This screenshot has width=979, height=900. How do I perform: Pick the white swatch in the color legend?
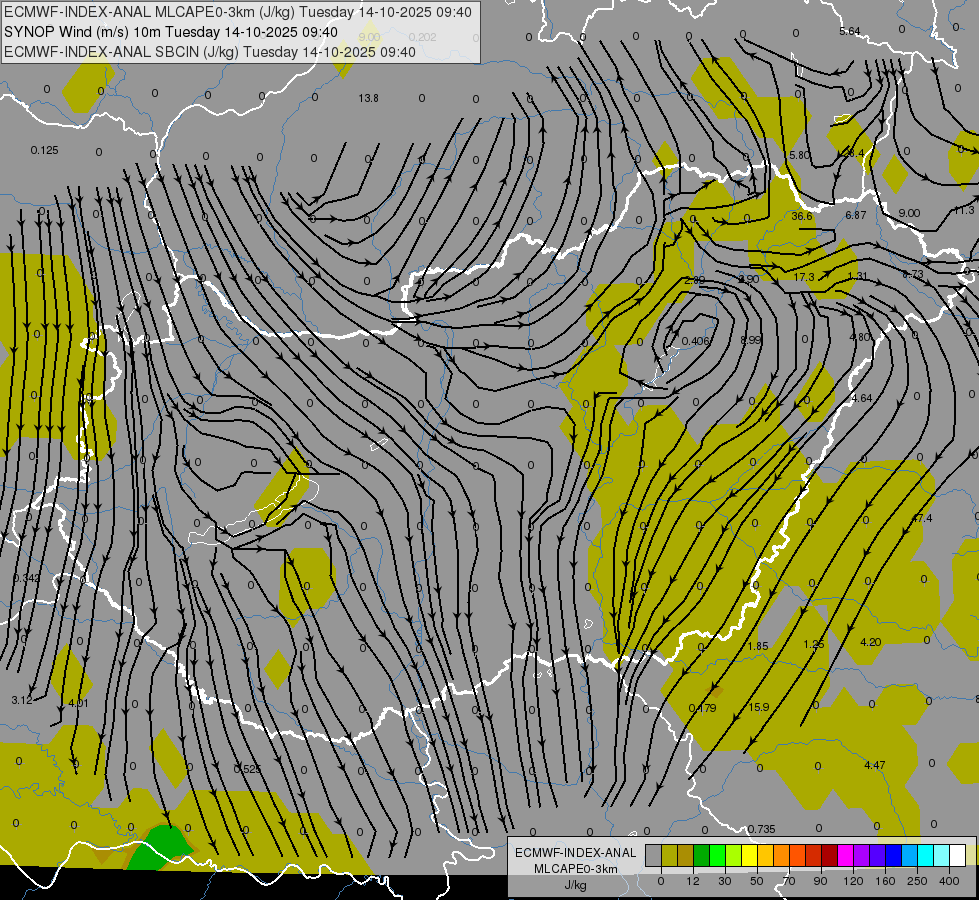[x=957, y=856]
